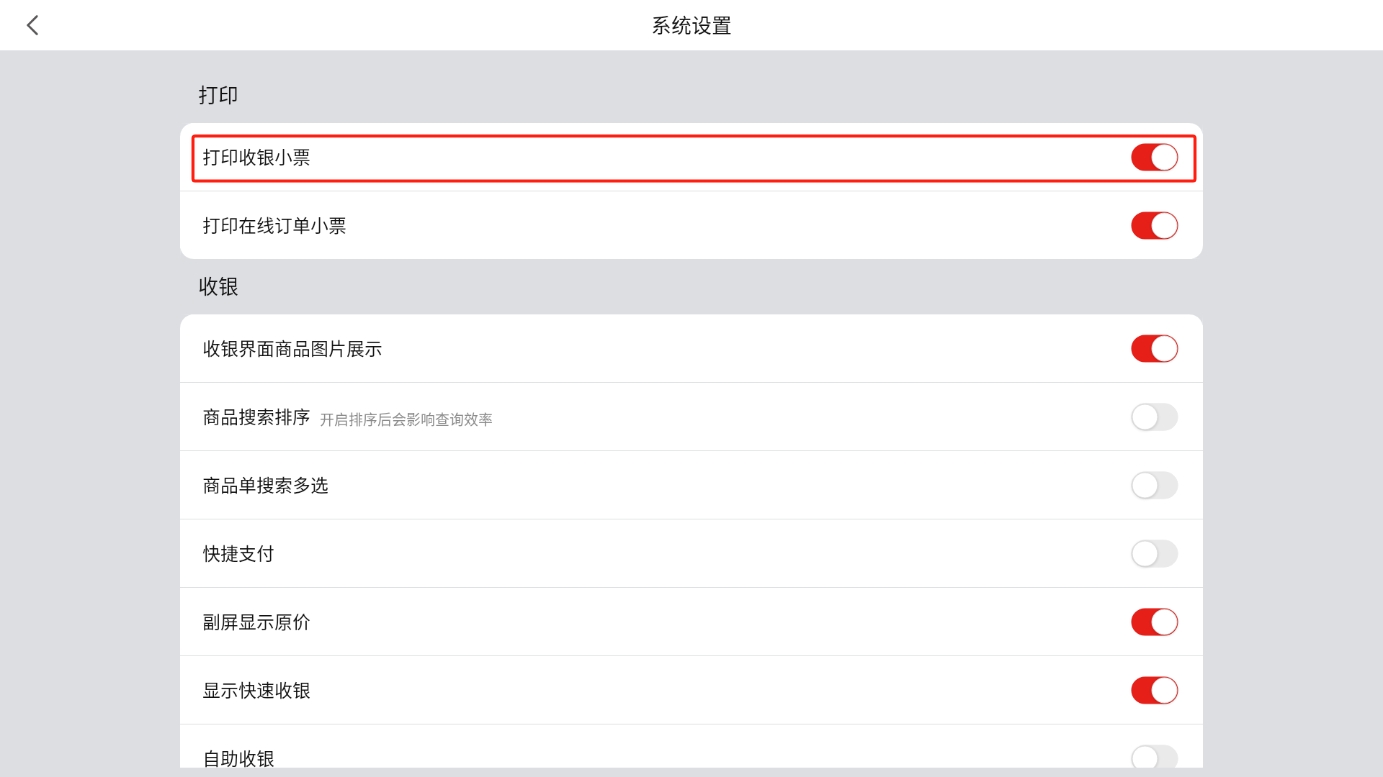This screenshot has height=777, width=1383.
Task: Enable the 自助收银 switch
Action: point(1154,757)
